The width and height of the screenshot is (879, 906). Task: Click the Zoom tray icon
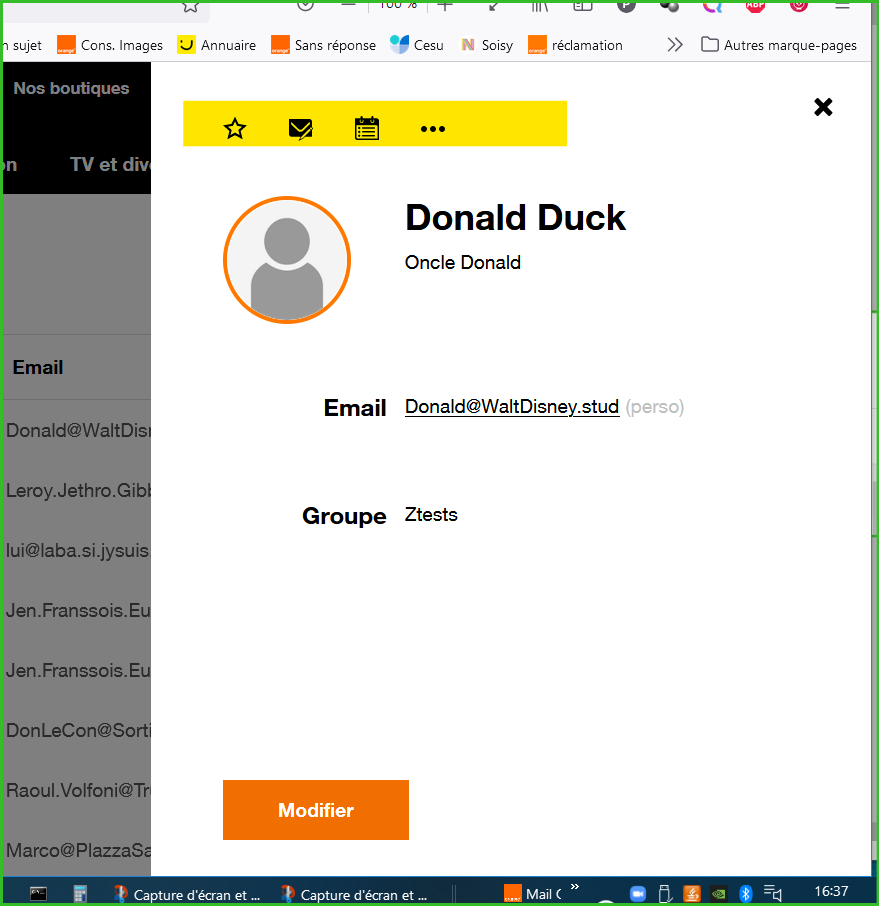click(637, 894)
